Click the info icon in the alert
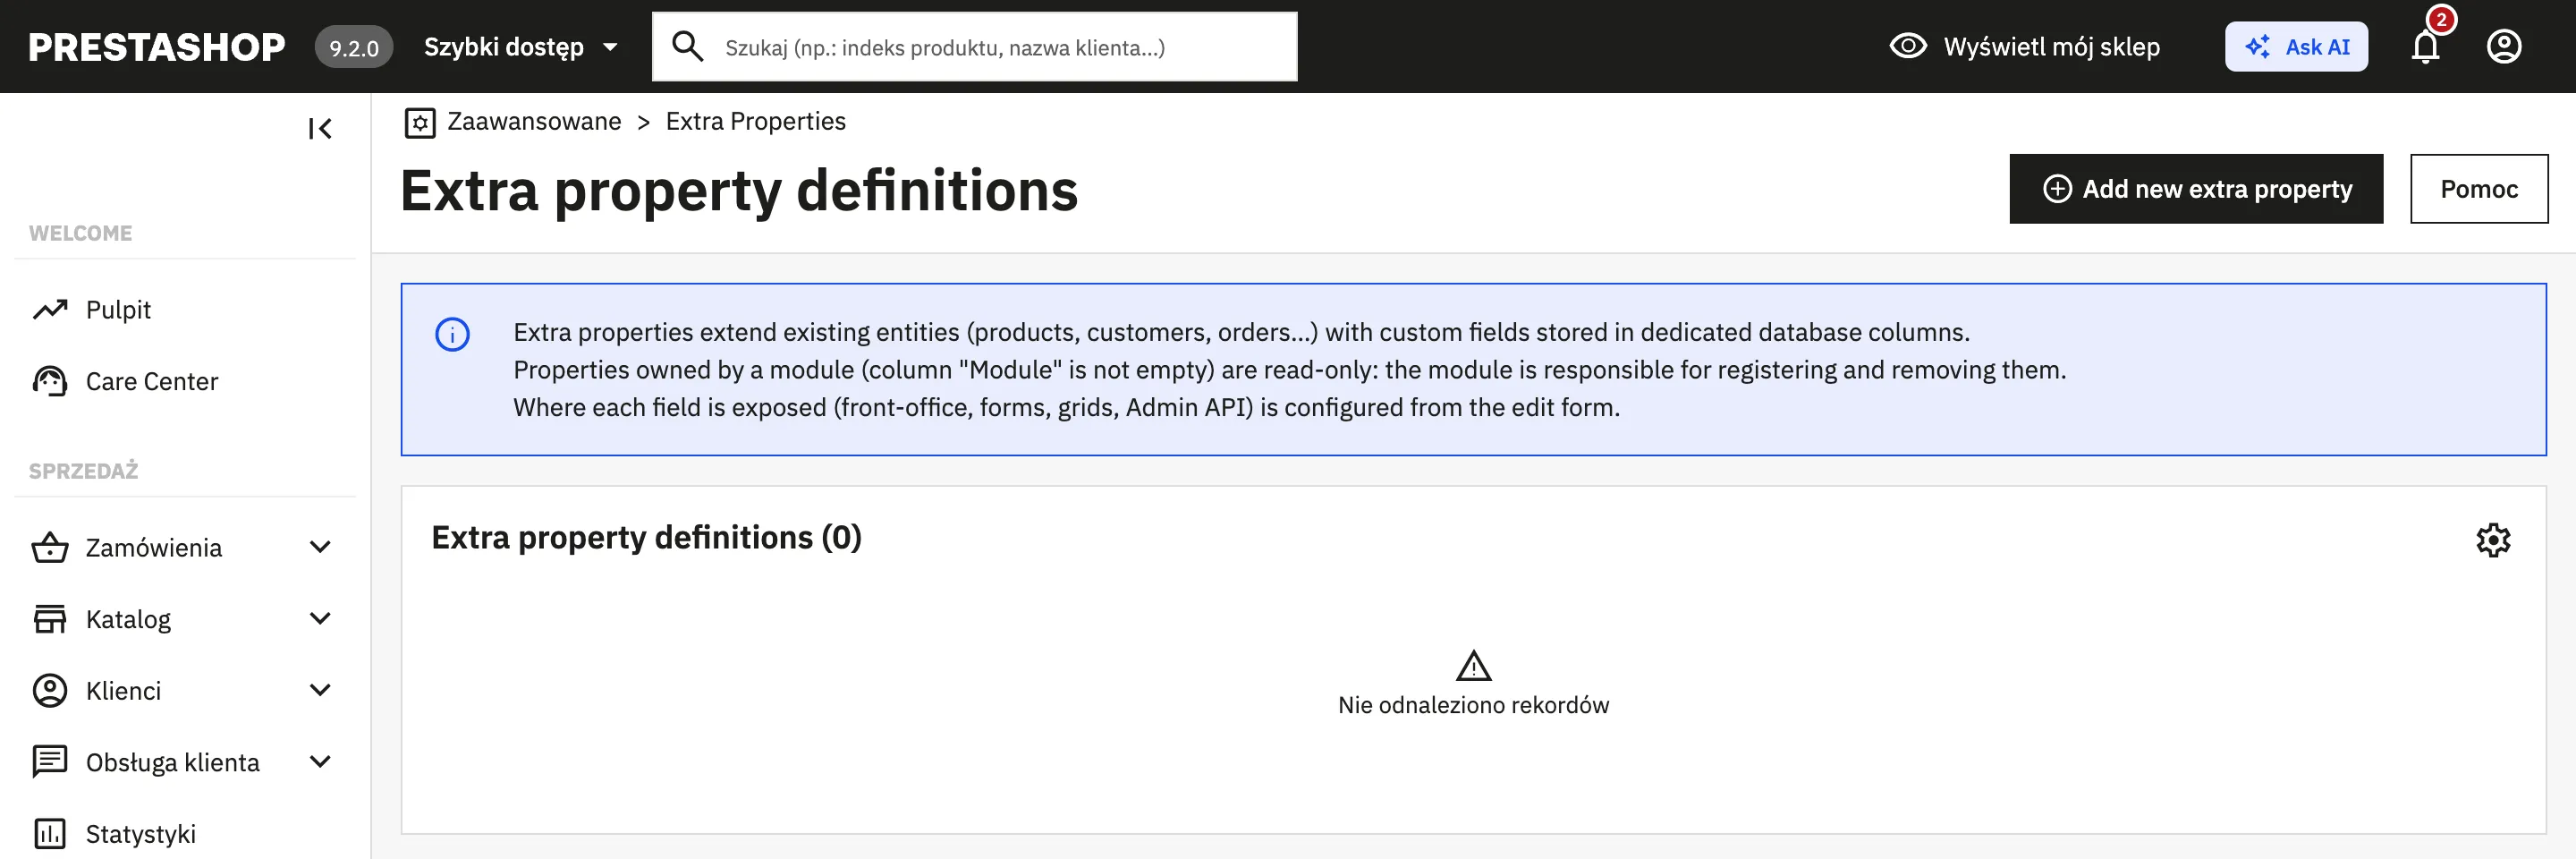The width and height of the screenshot is (2576, 859). pos(452,334)
